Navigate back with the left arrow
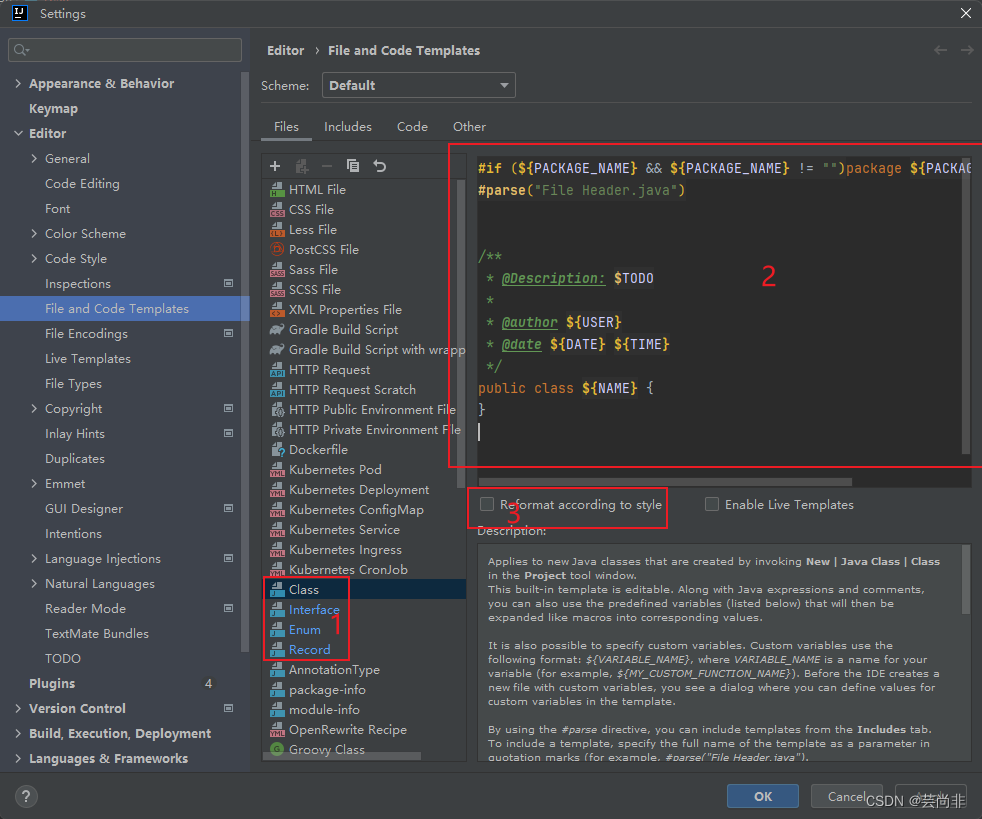Viewport: 982px width, 819px height. click(940, 50)
